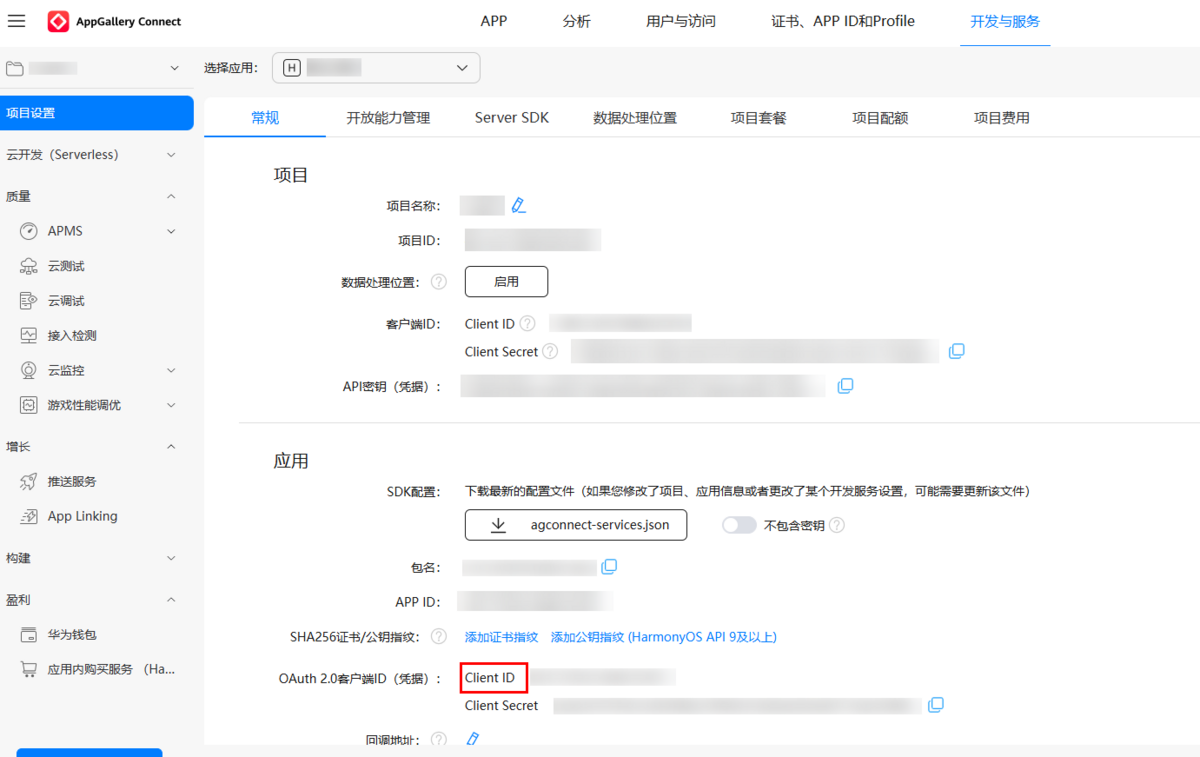The image size is (1200, 757).
Task: Open the 证书、APP ID和Profile menu
Action: point(843,21)
